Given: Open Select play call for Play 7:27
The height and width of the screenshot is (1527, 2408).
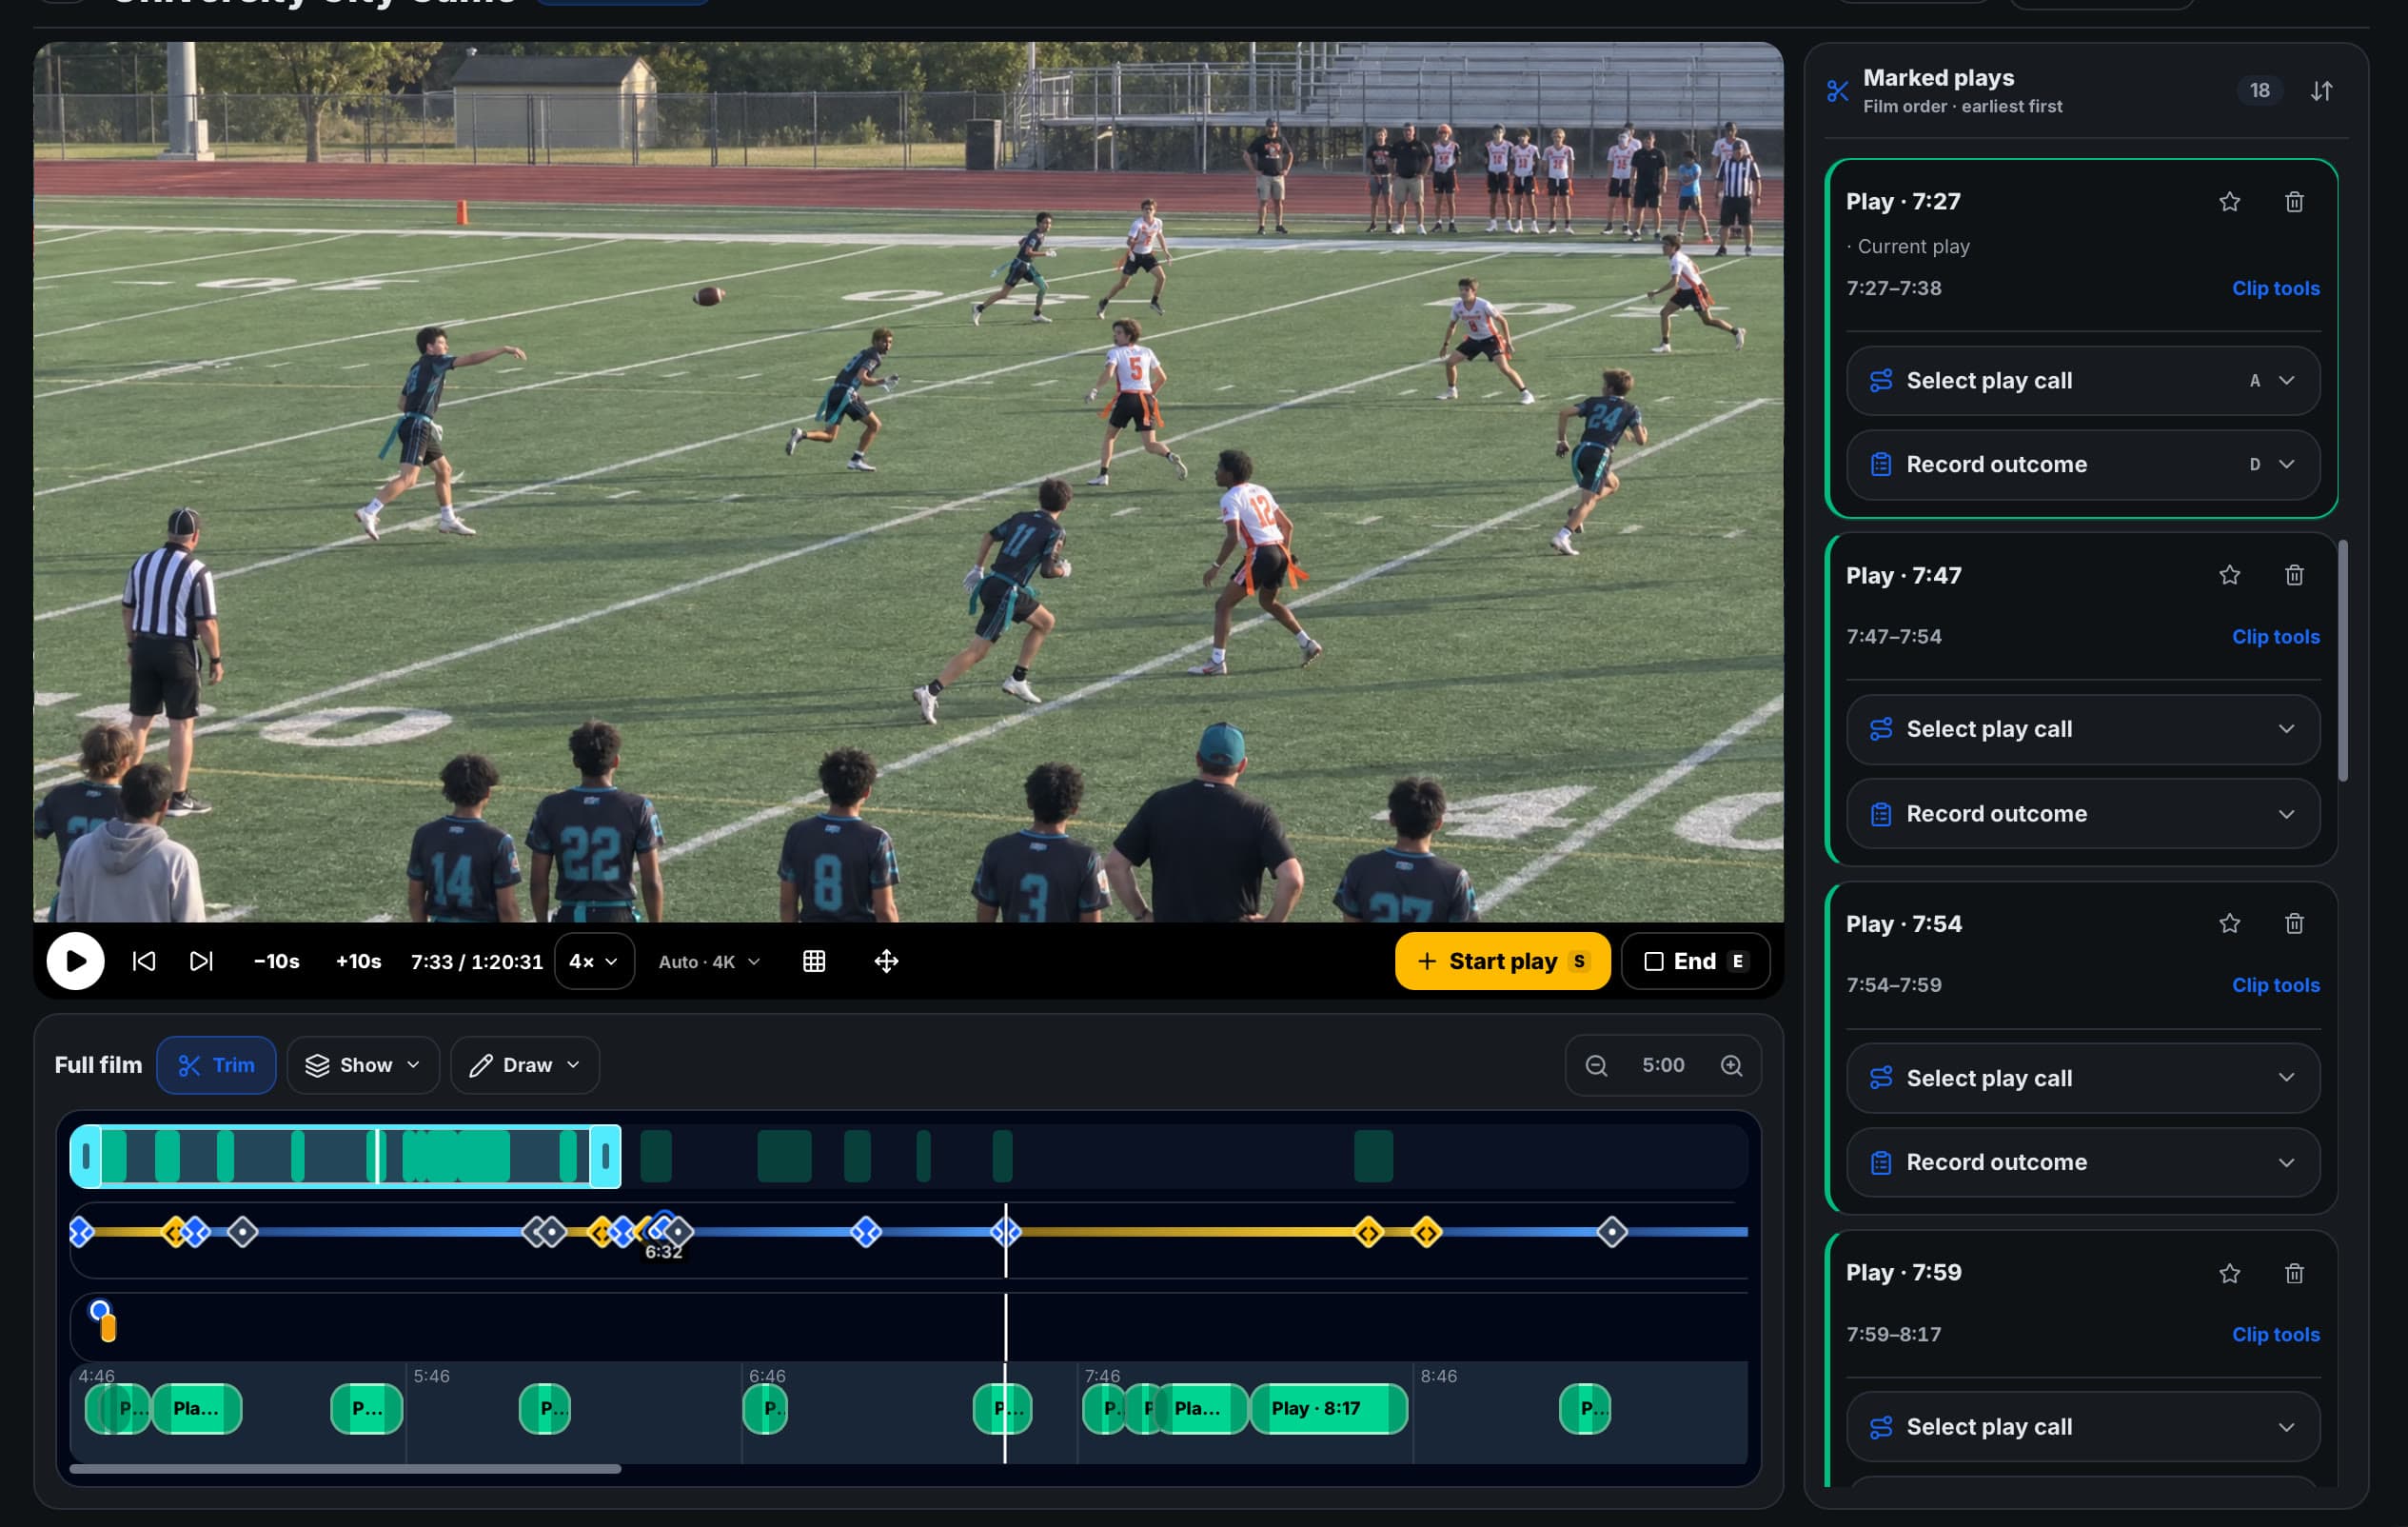Looking at the screenshot, I should click(x=2083, y=381).
